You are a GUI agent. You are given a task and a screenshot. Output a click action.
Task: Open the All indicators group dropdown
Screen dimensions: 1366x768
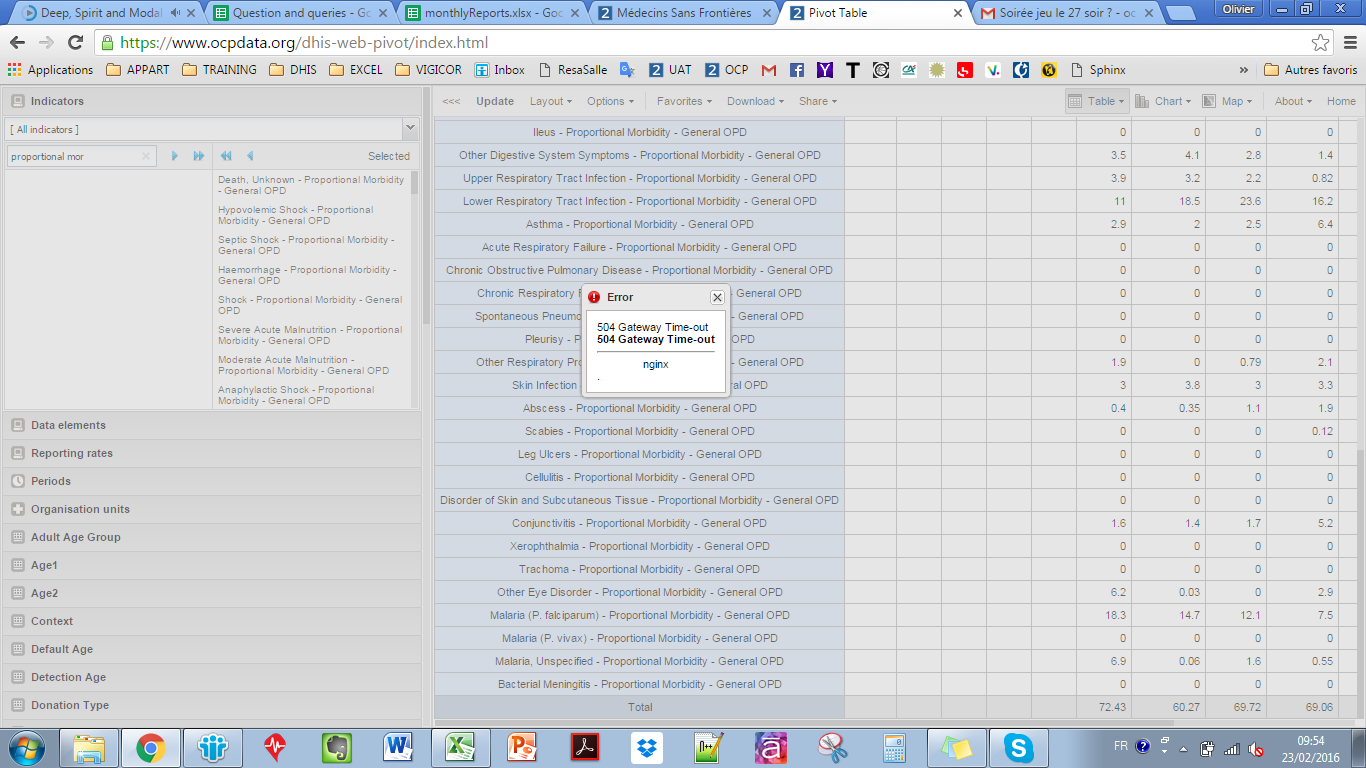pyautogui.click(x=409, y=129)
